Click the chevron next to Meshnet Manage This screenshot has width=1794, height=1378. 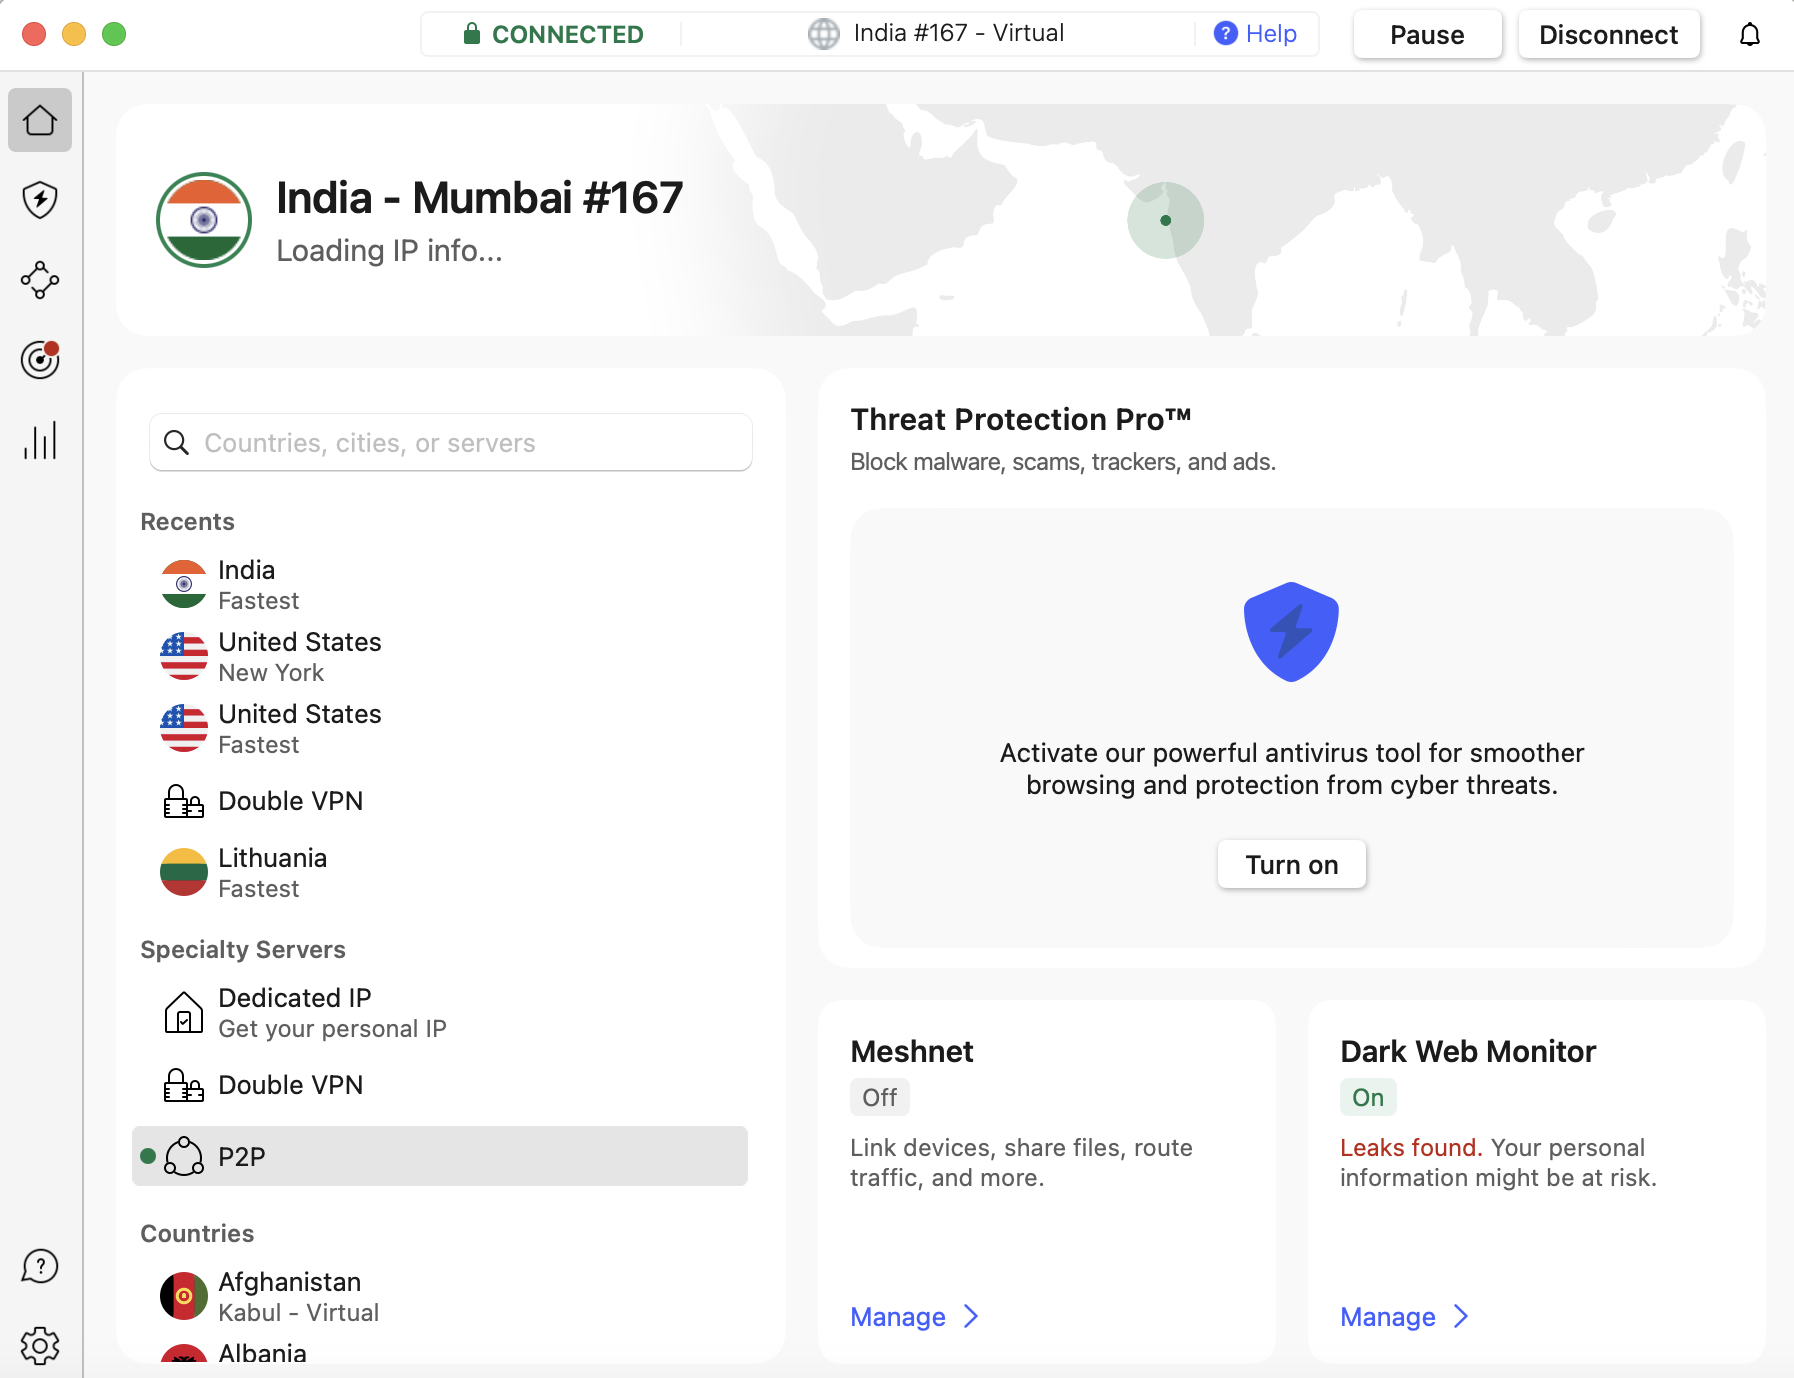pyautogui.click(x=970, y=1317)
